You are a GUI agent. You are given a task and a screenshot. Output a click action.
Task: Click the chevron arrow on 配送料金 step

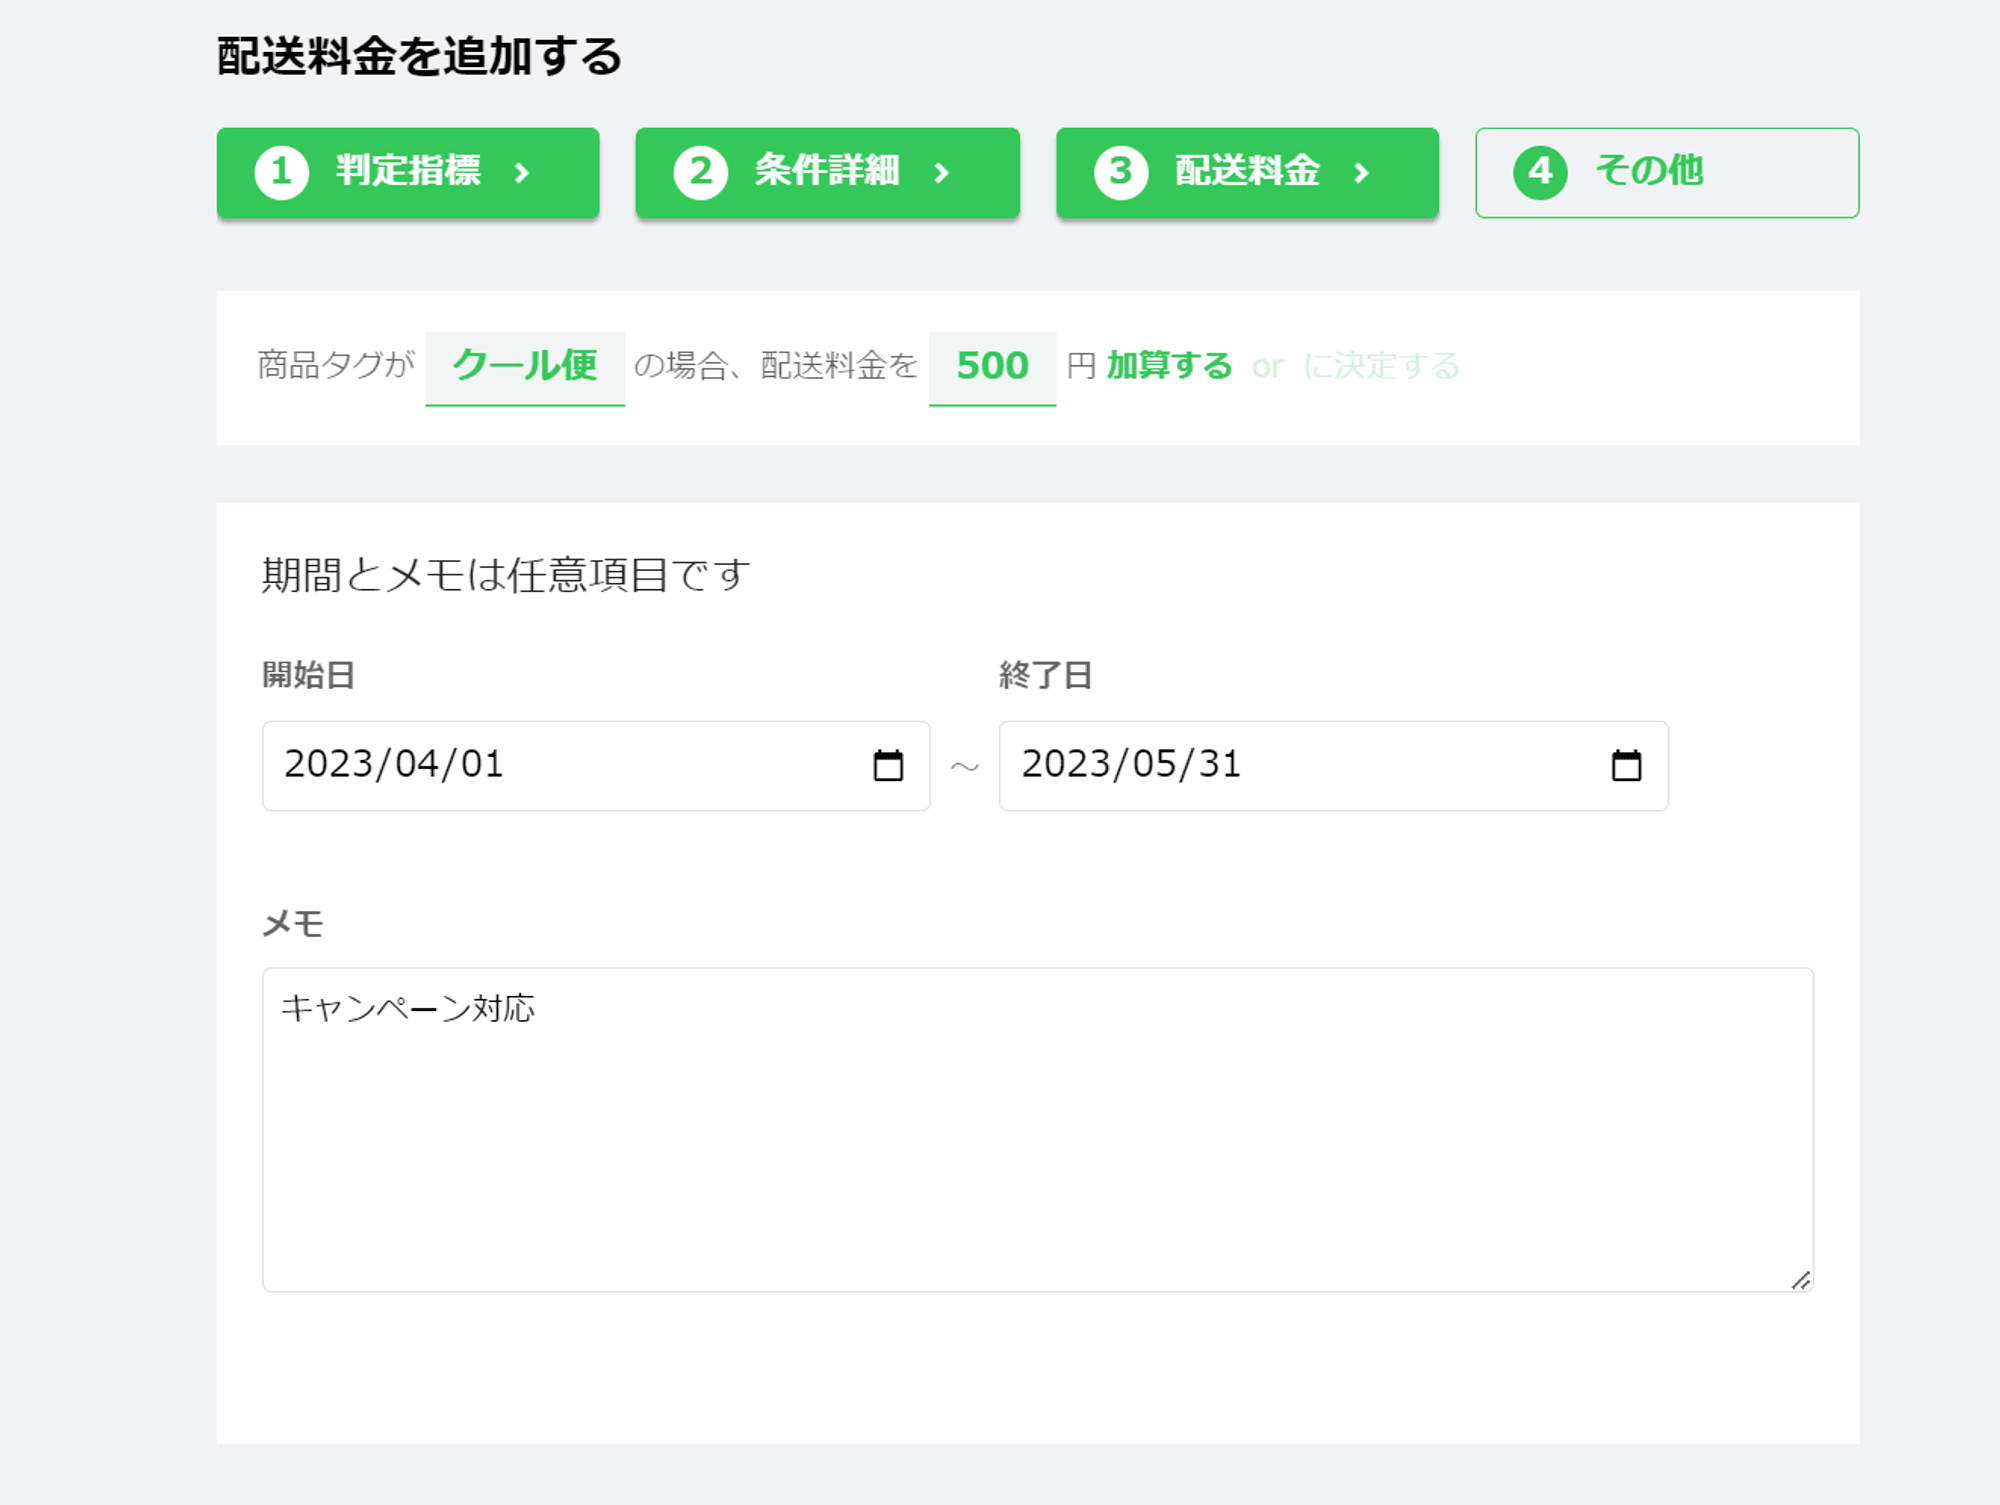[x=1361, y=173]
